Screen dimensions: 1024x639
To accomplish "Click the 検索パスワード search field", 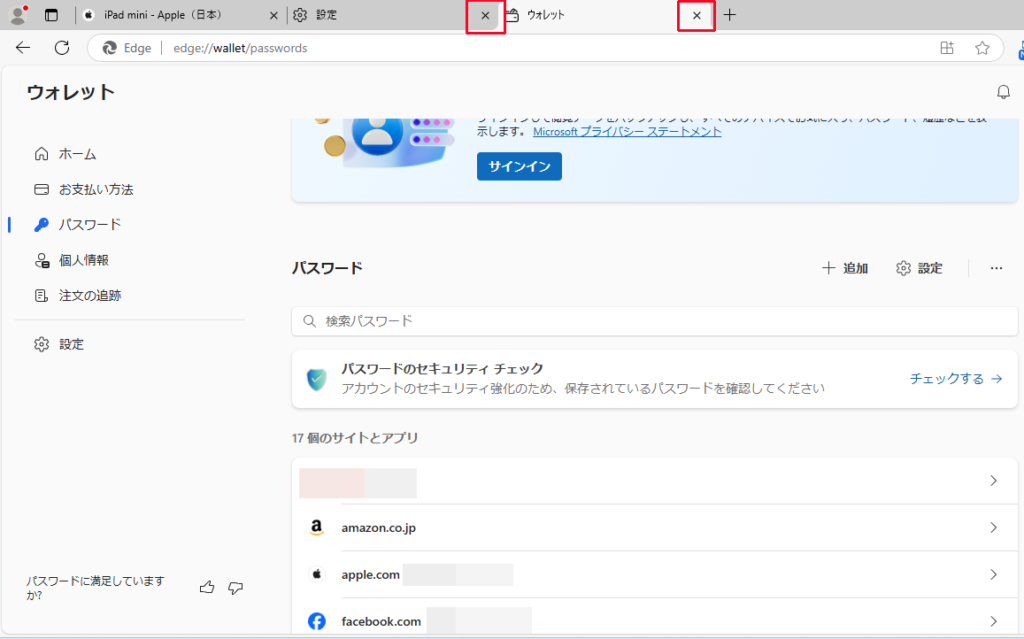I will point(655,321).
